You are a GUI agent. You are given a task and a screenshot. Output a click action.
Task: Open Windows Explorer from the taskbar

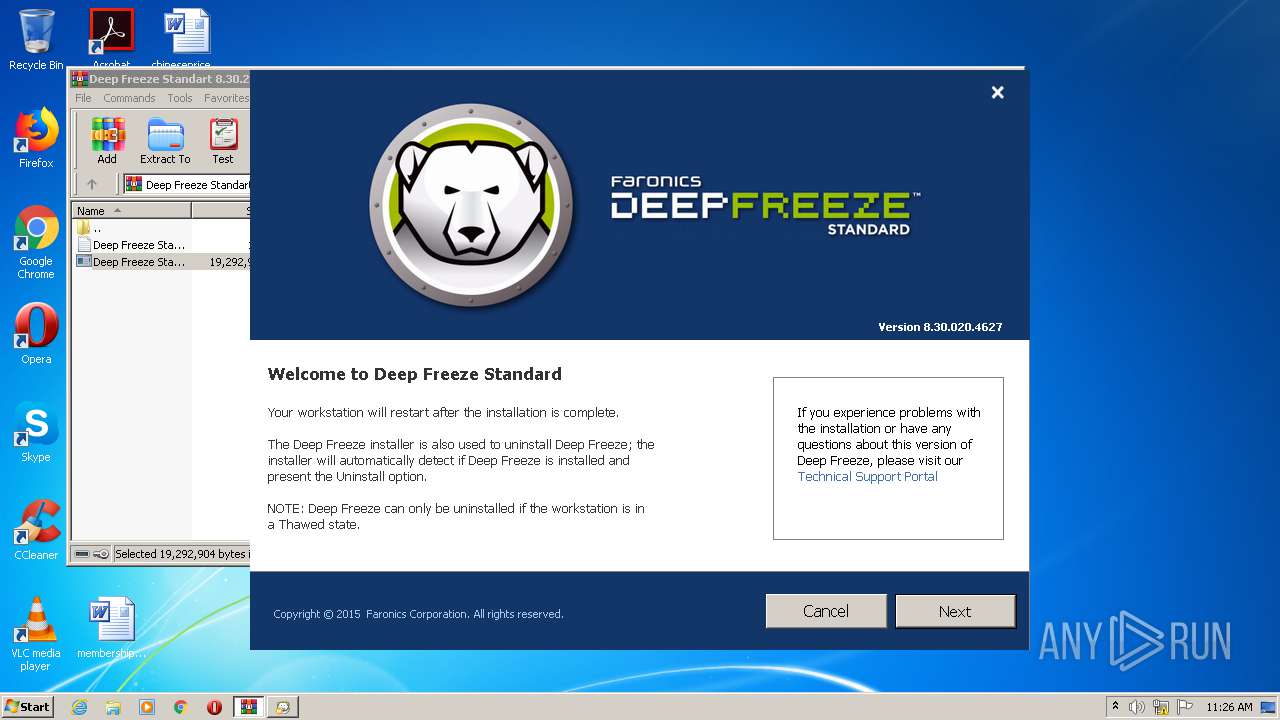click(x=113, y=707)
